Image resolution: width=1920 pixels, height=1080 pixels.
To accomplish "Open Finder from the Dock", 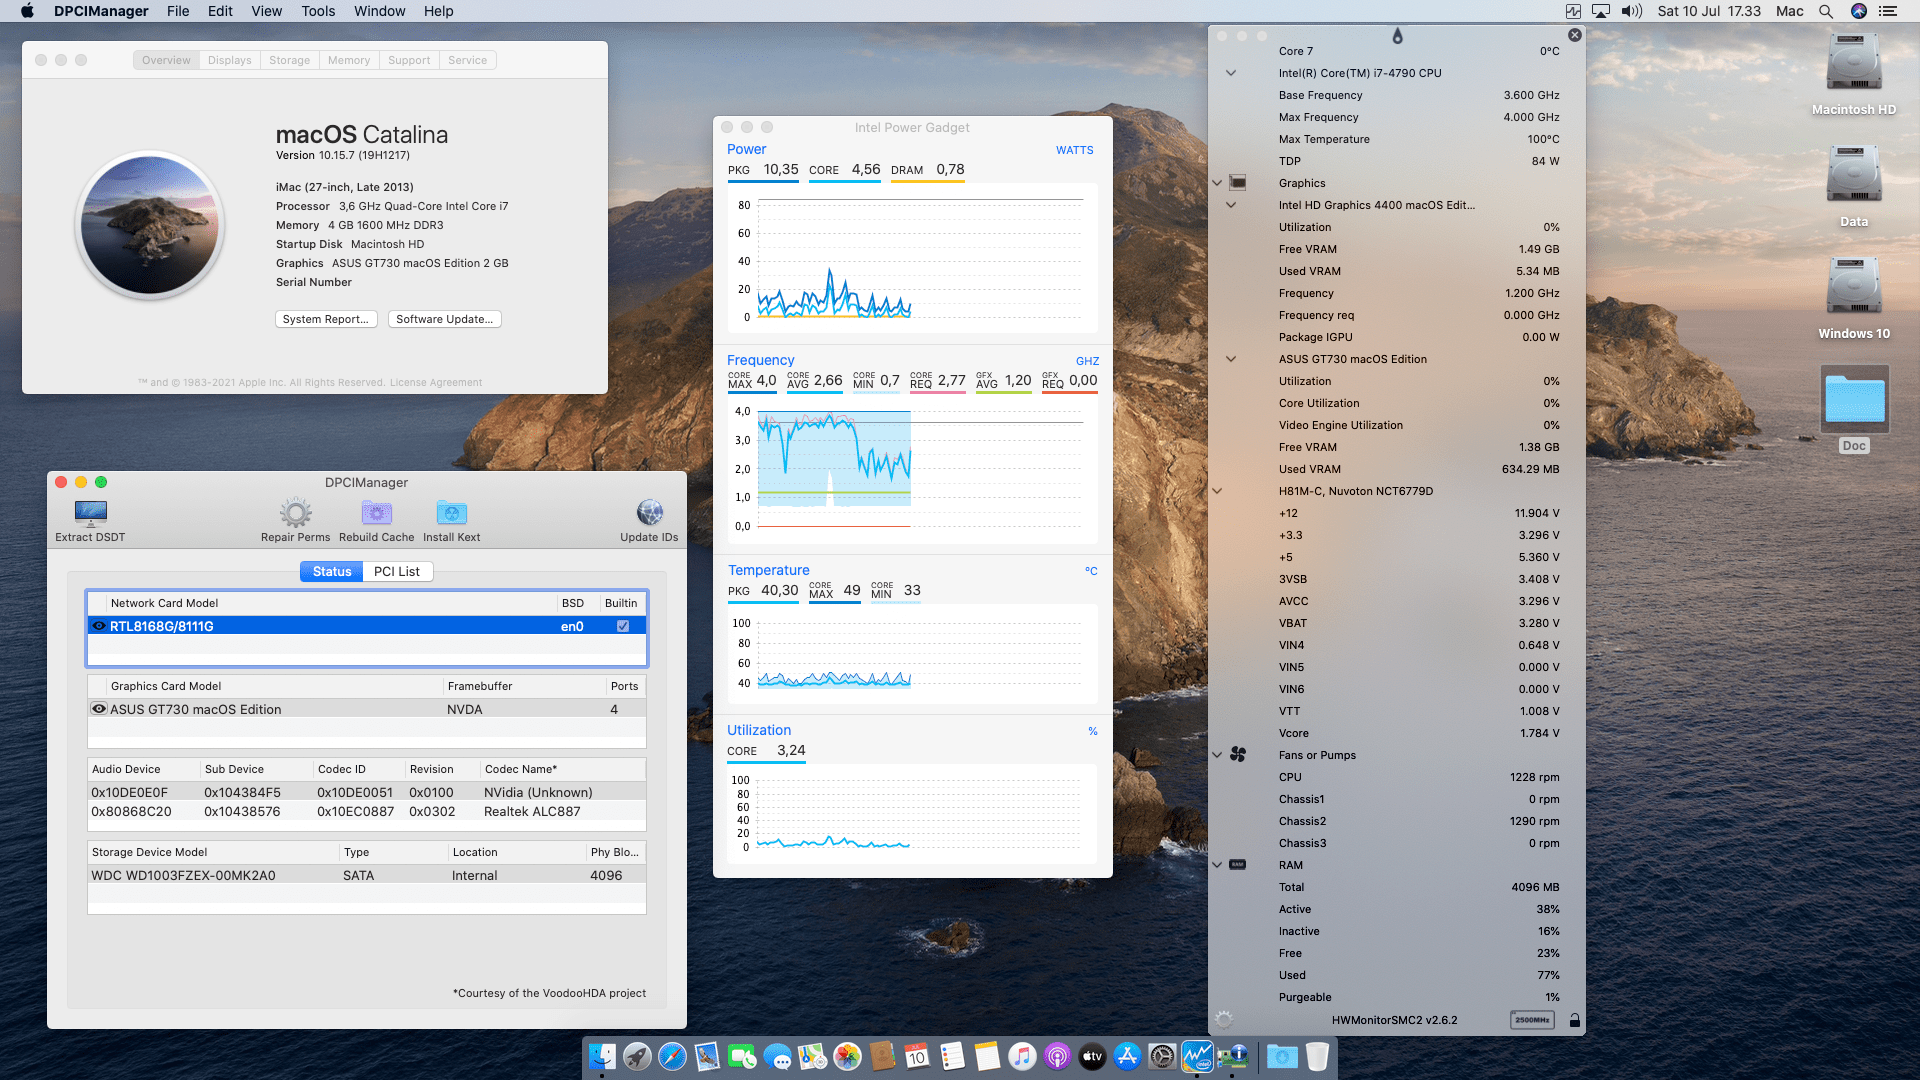I will tap(602, 1056).
